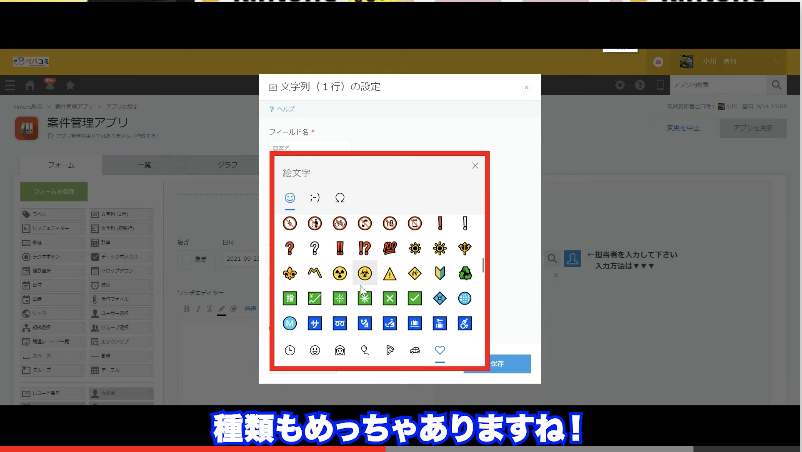The width and height of the screenshot is (802, 452).
Task: Jump to the recently used clock category
Action: (289, 350)
